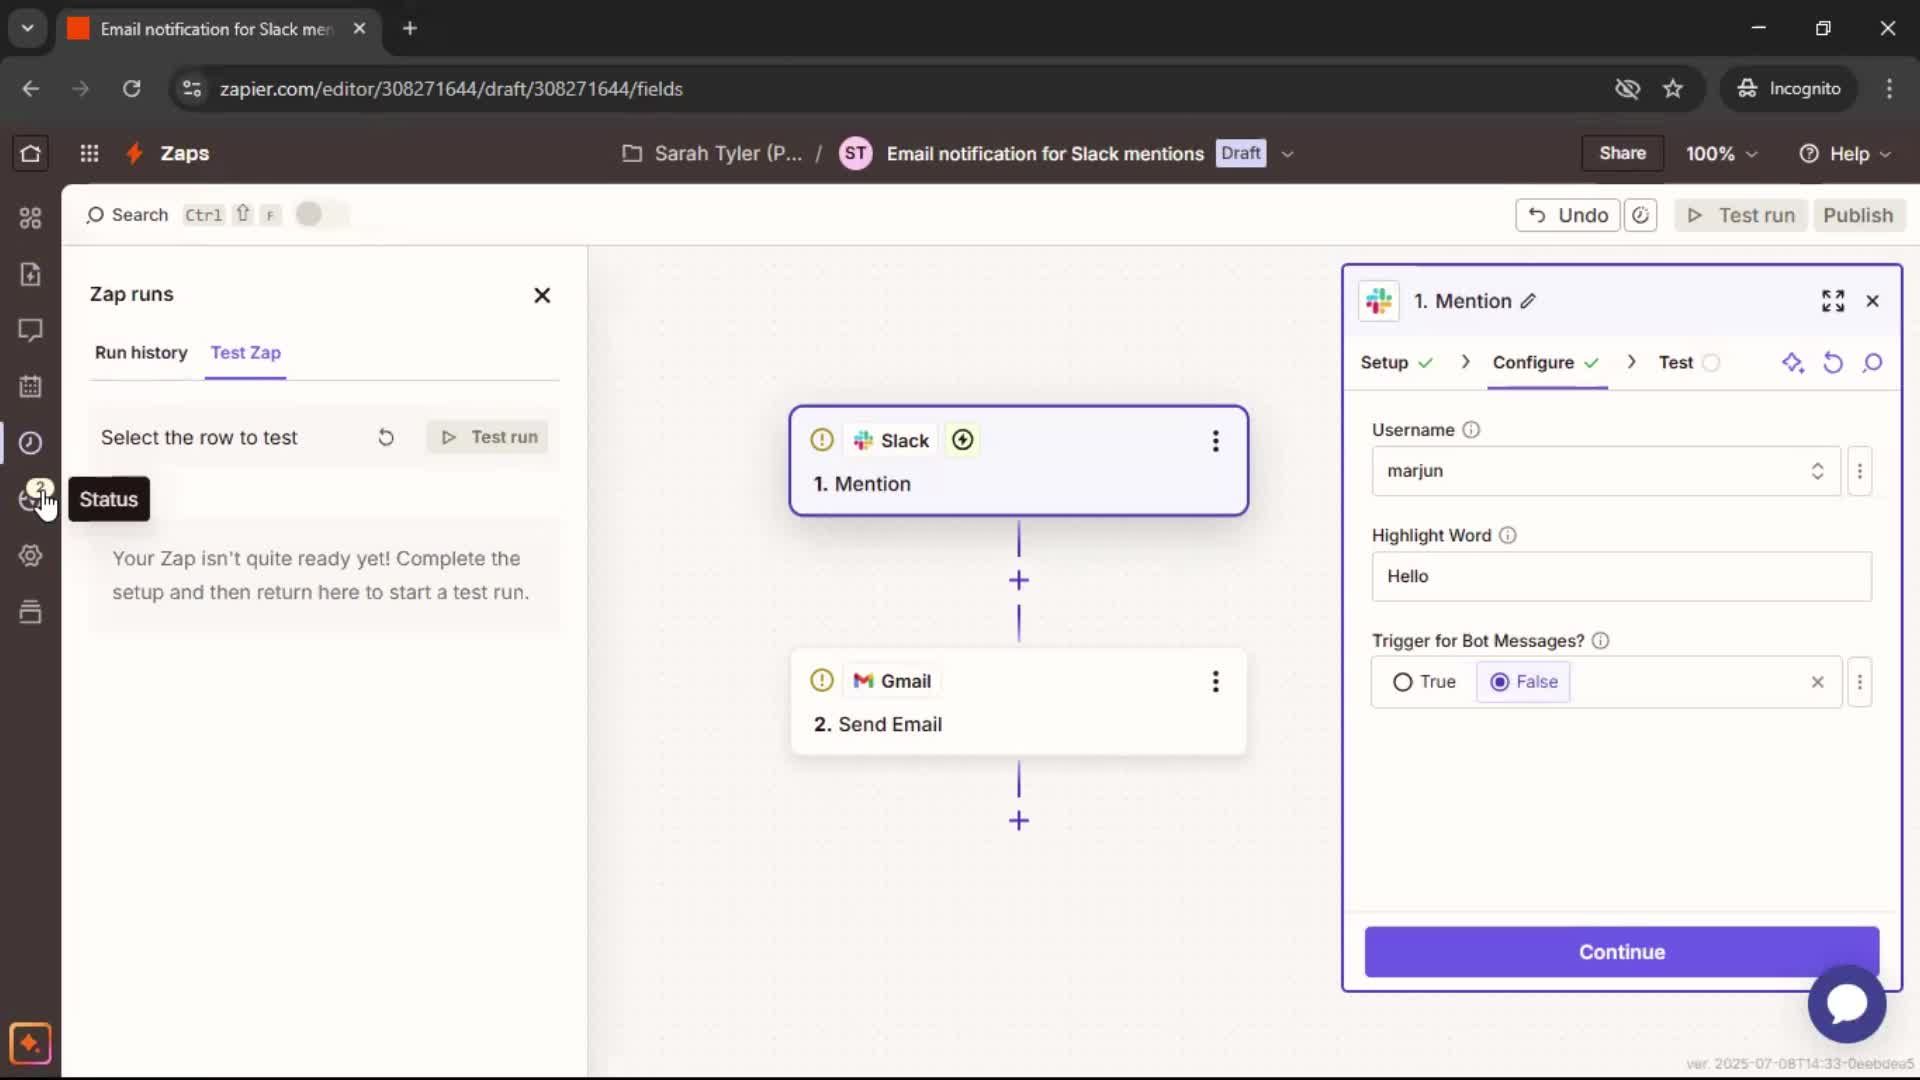
Task: Click the Continue button
Action: [1621, 952]
